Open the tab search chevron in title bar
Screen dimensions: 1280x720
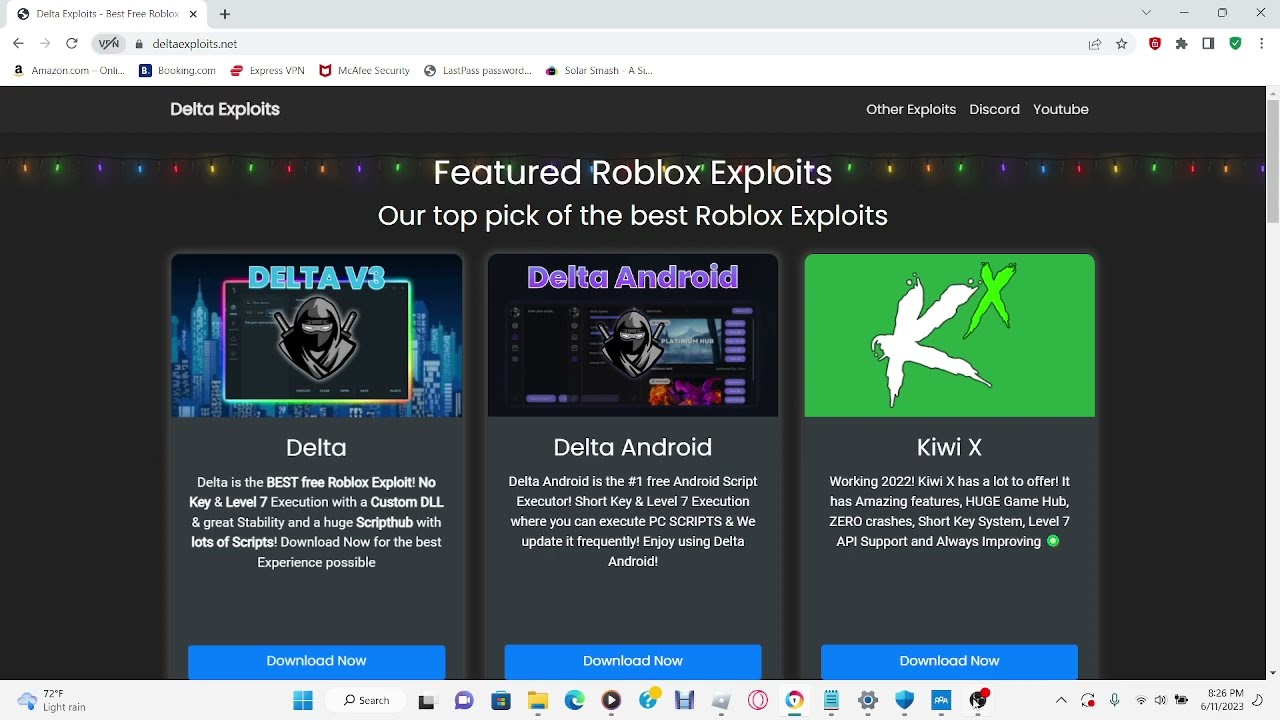(x=1146, y=13)
